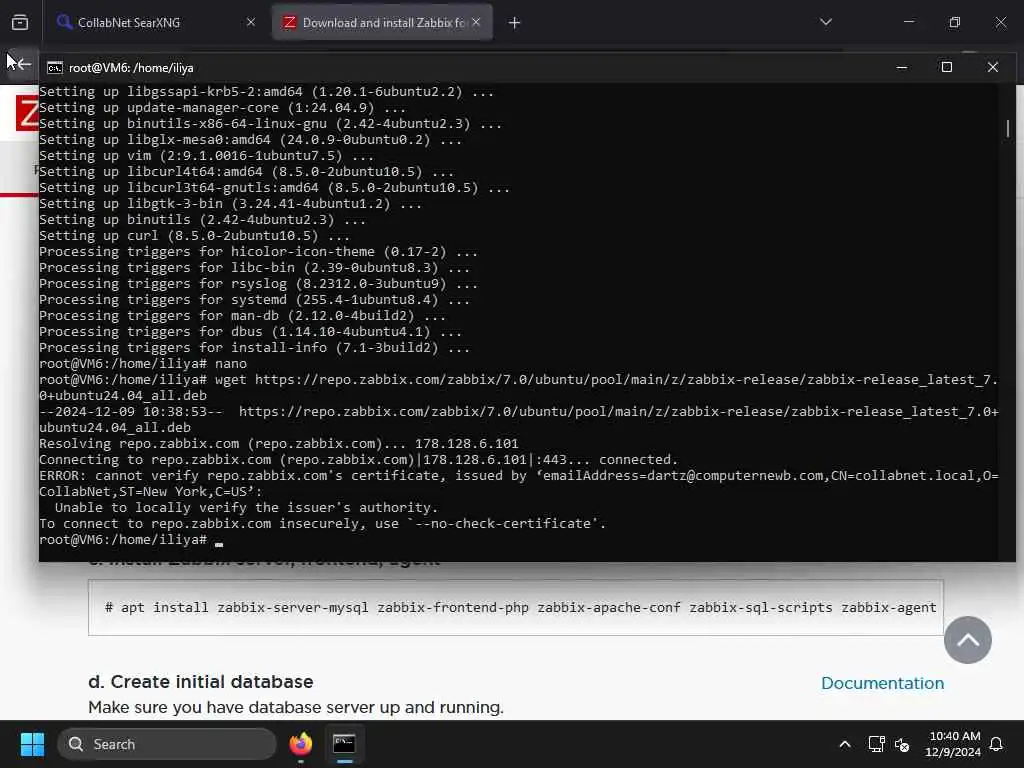Open a new browser tab
The image size is (1024, 768).
click(515, 23)
